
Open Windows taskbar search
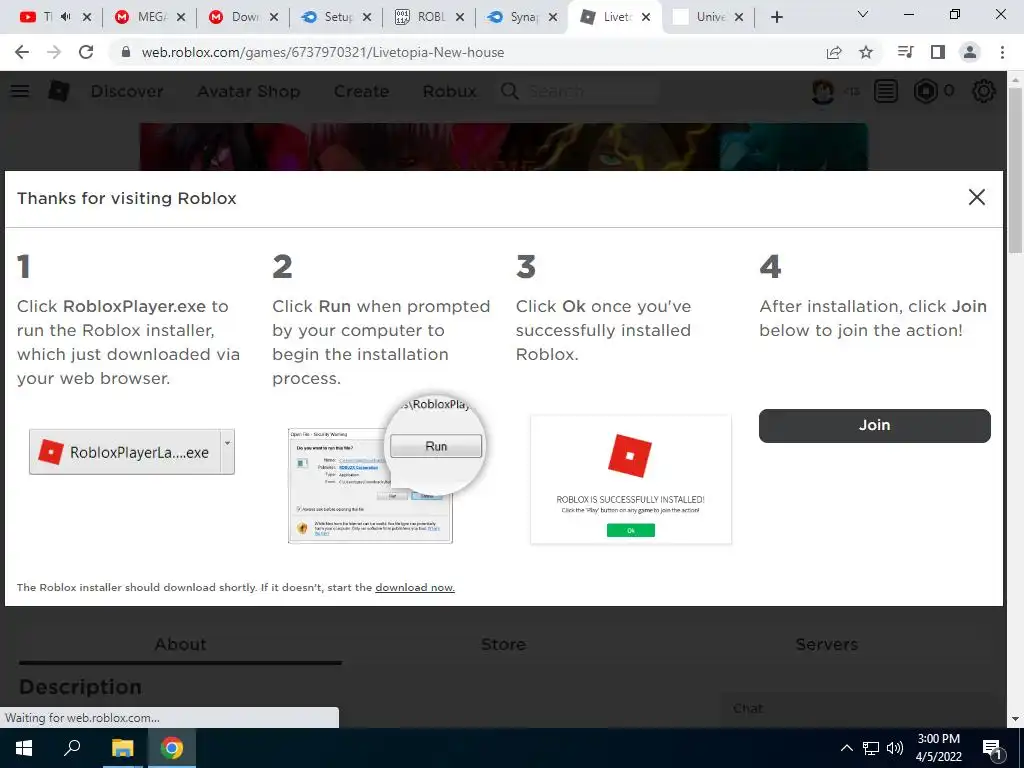pos(72,748)
